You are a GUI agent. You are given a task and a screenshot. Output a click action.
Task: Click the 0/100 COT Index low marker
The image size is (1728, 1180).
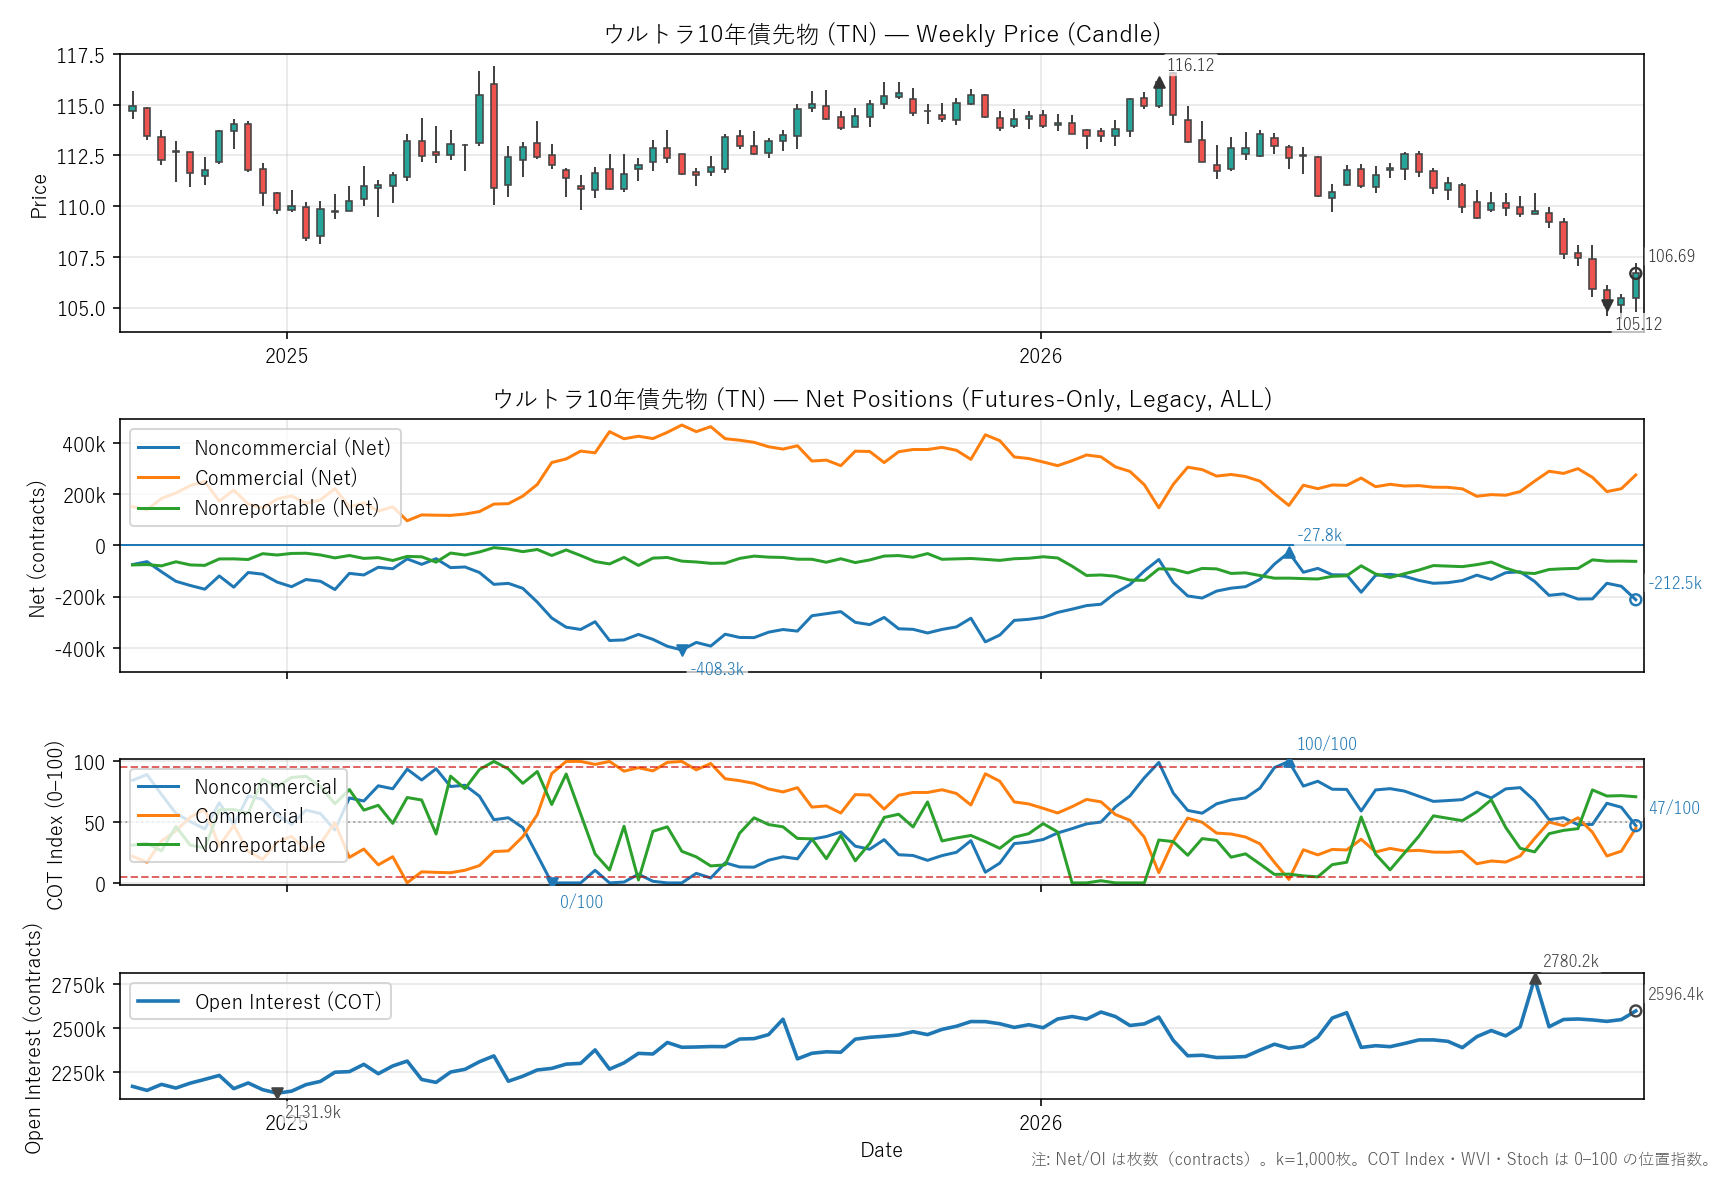(552, 883)
